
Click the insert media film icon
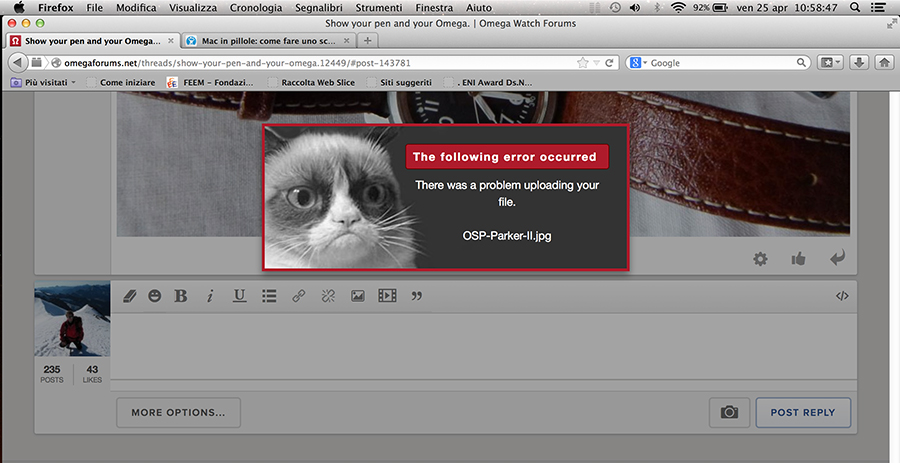[x=387, y=296]
